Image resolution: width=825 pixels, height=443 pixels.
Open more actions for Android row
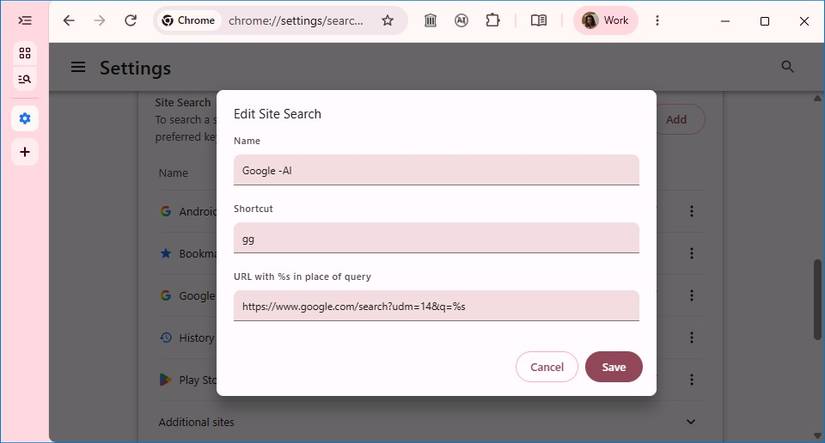[x=691, y=211]
